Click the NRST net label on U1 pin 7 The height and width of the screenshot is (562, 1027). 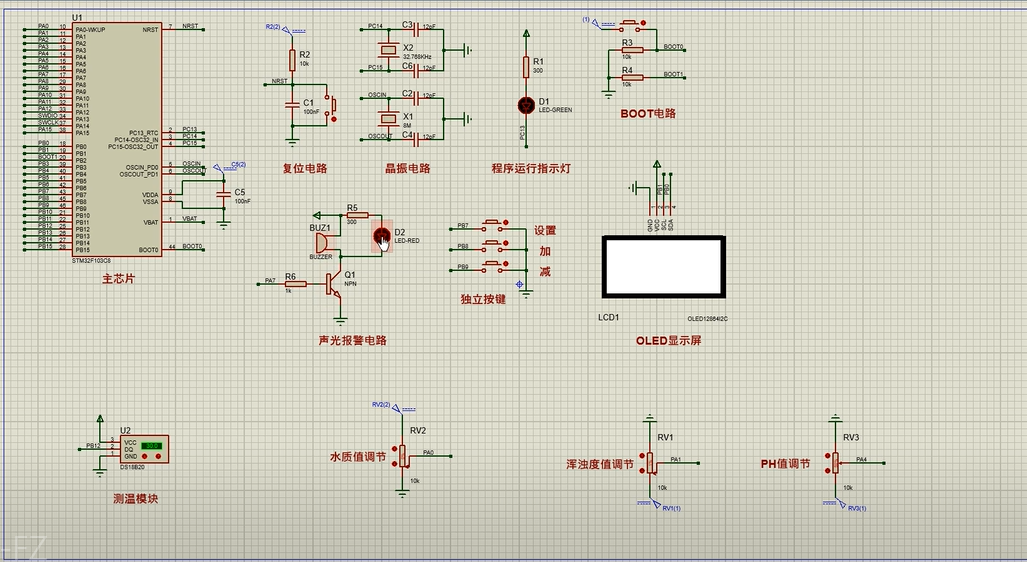(190, 26)
